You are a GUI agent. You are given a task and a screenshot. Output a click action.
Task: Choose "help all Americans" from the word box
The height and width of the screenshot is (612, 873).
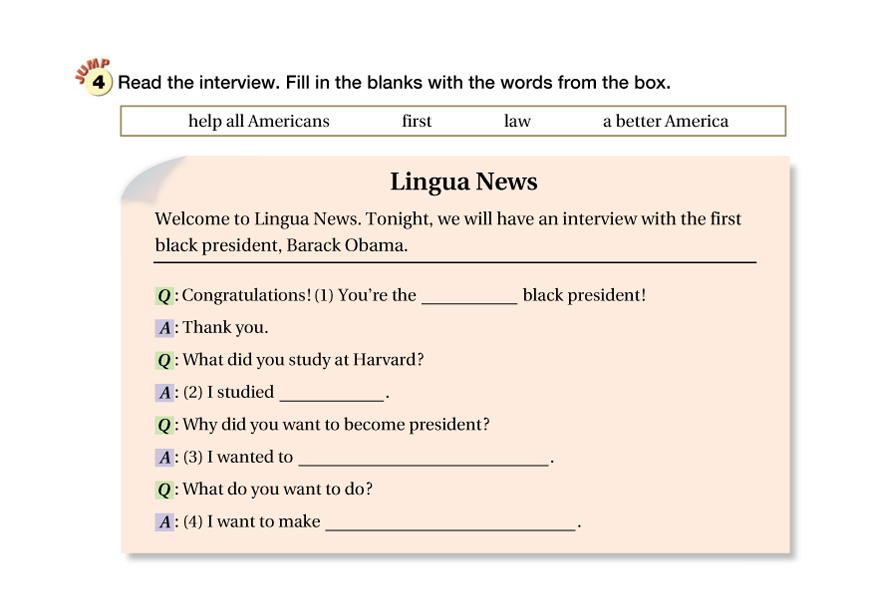(259, 121)
